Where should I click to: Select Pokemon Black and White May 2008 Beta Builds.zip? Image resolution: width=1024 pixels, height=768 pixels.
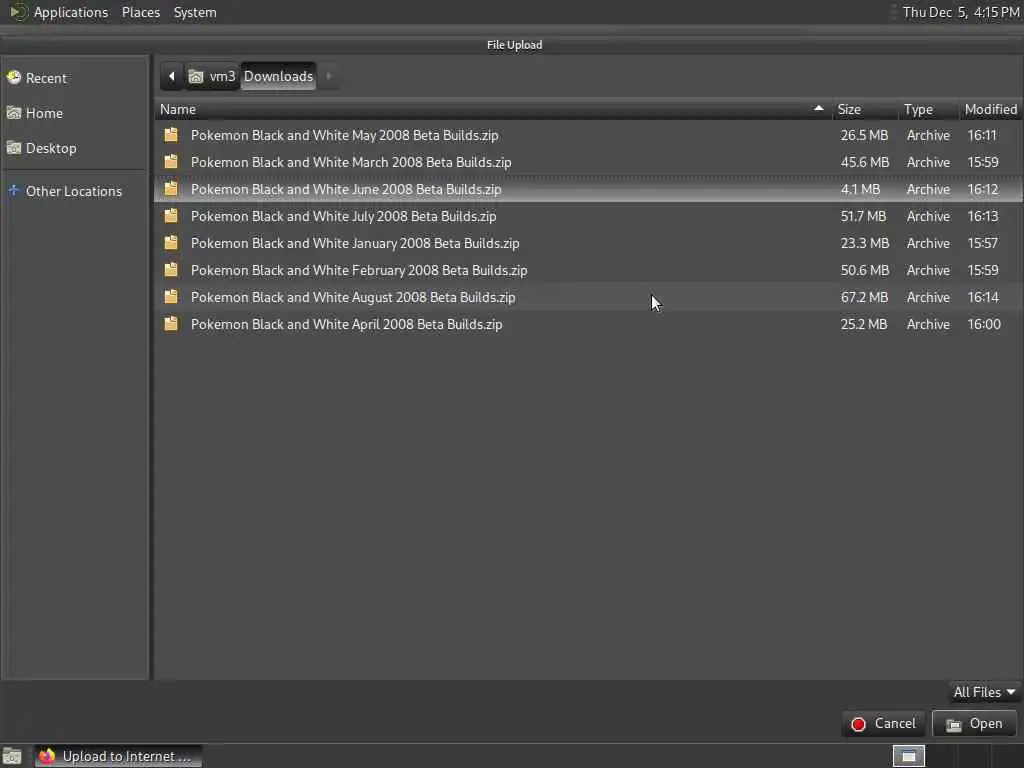[588, 135]
